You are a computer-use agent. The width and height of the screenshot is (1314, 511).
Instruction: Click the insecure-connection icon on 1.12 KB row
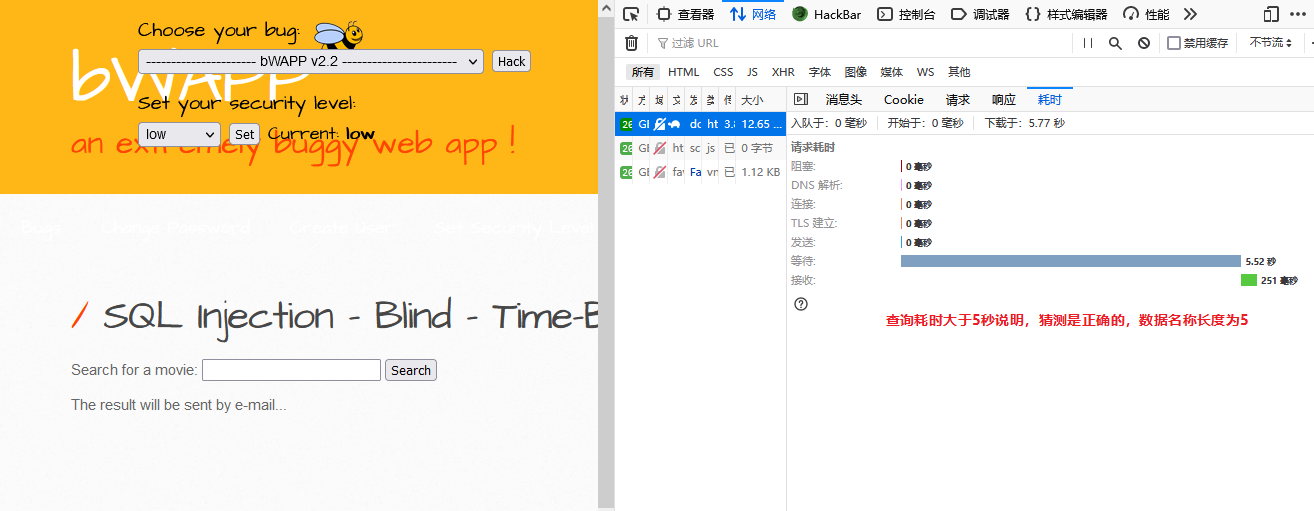(x=659, y=172)
